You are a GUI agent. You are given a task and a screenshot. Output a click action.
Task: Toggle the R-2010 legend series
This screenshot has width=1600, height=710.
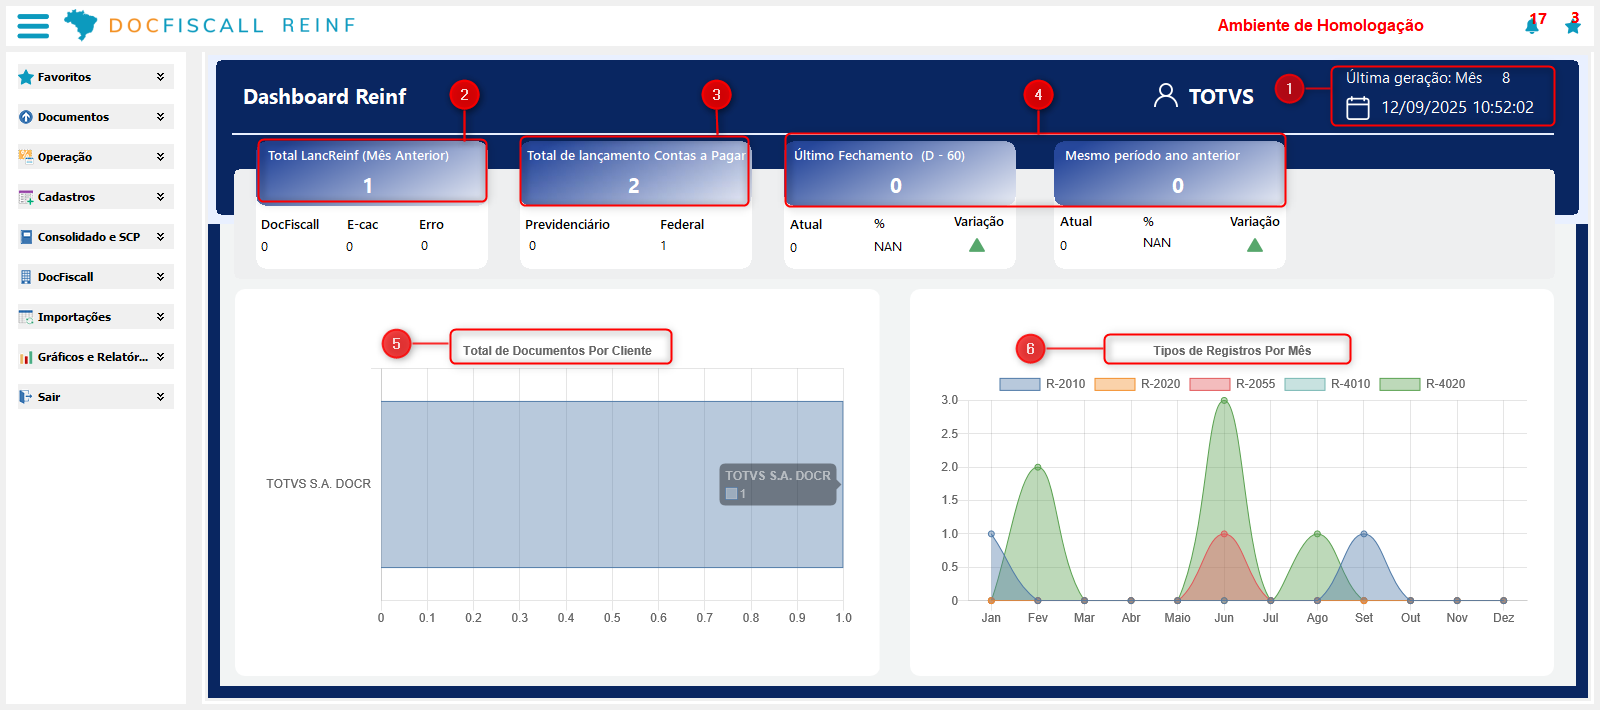pyautogui.click(x=1042, y=384)
